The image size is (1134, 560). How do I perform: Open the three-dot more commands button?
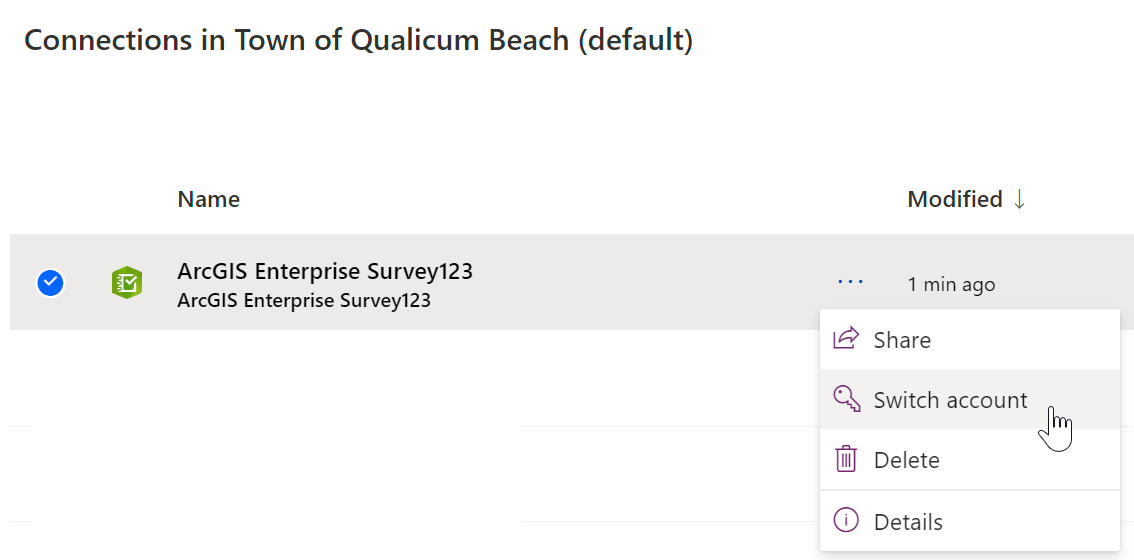point(851,283)
